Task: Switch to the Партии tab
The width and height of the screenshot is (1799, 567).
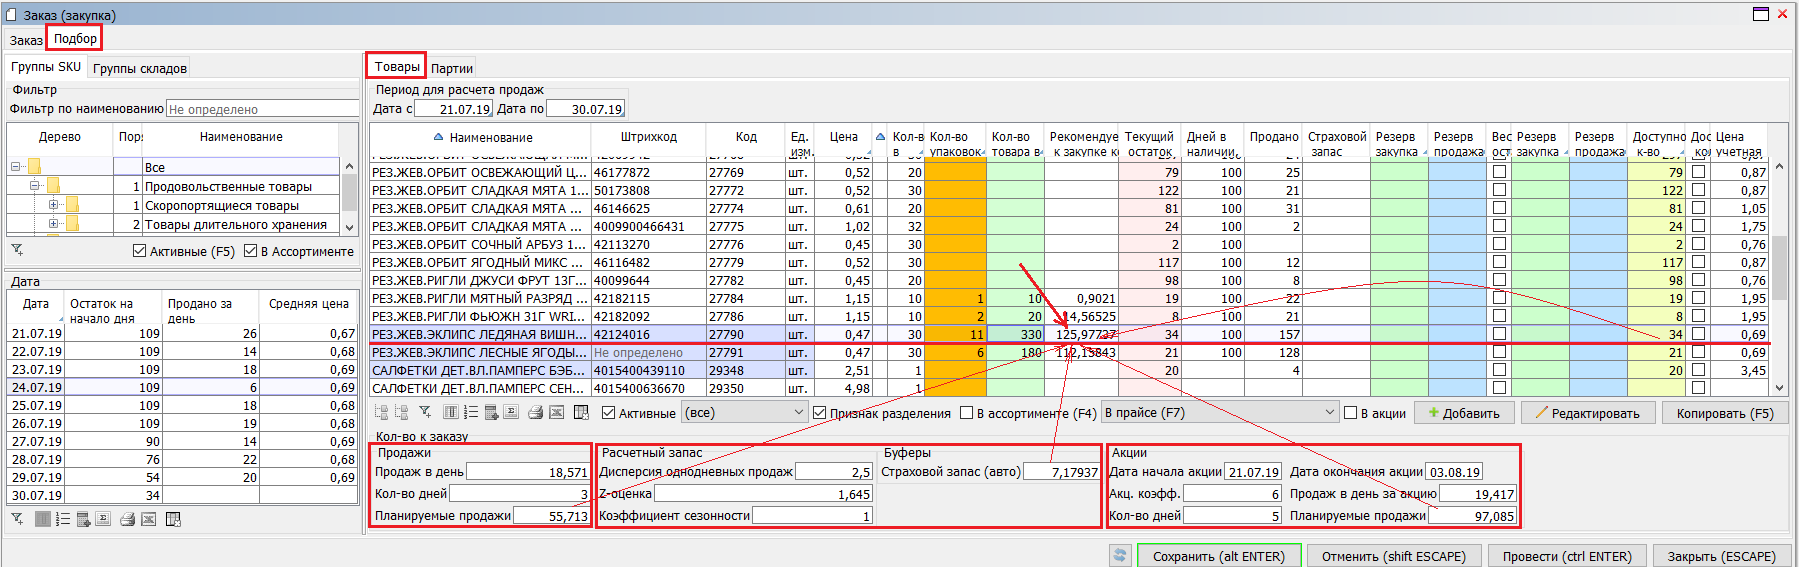Action: [452, 68]
